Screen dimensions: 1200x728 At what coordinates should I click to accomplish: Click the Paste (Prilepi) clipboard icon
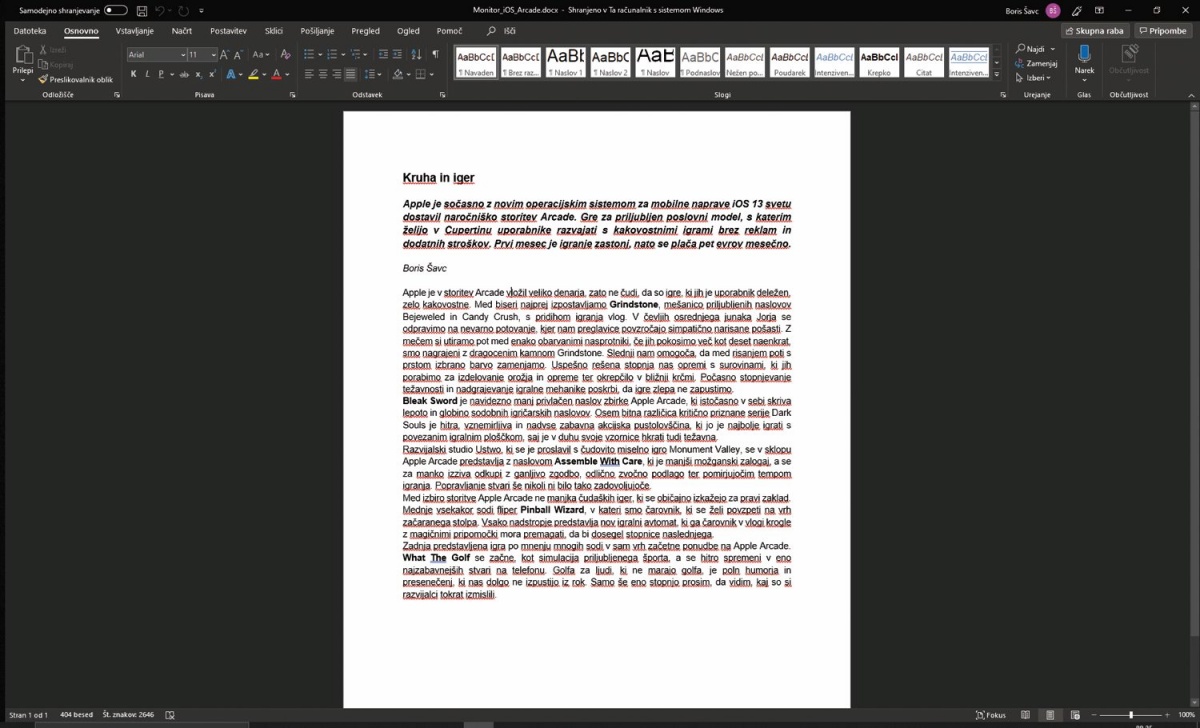pyautogui.click(x=23, y=55)
